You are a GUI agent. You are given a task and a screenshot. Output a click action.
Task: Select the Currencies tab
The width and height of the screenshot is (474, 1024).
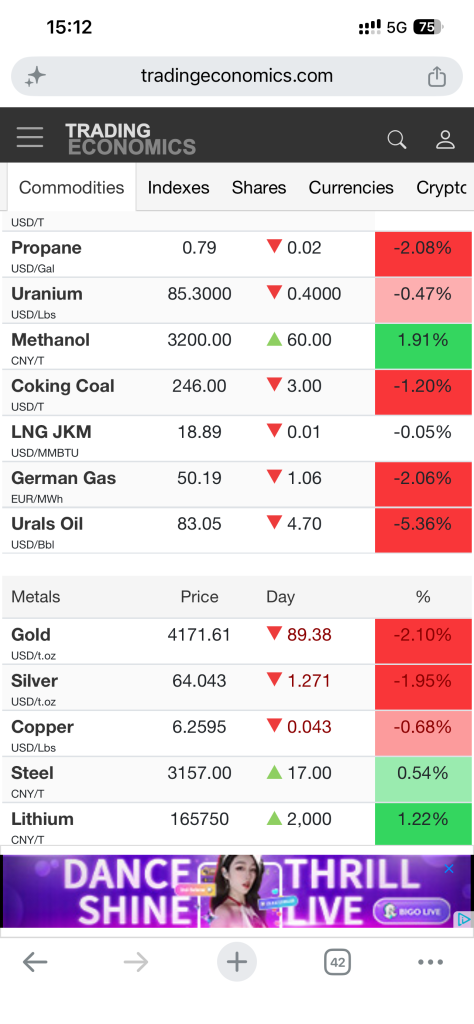click(x=351, y=187)
